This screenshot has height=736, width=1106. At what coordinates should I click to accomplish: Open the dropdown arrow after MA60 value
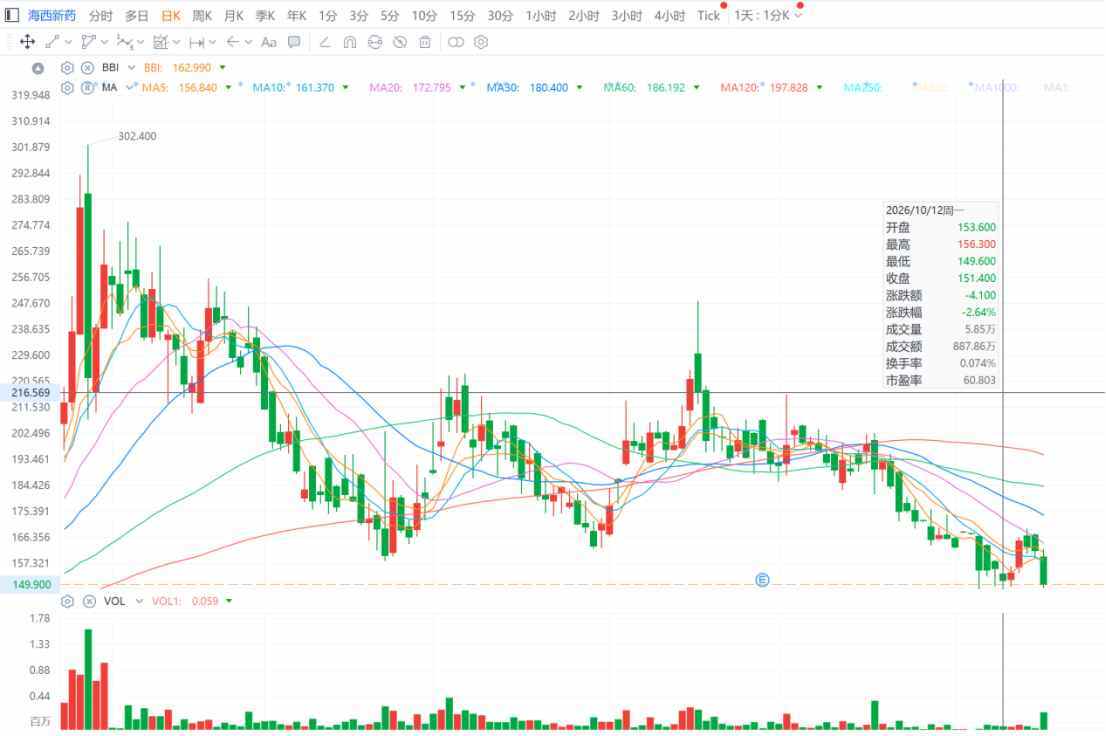tap(696, 88)
